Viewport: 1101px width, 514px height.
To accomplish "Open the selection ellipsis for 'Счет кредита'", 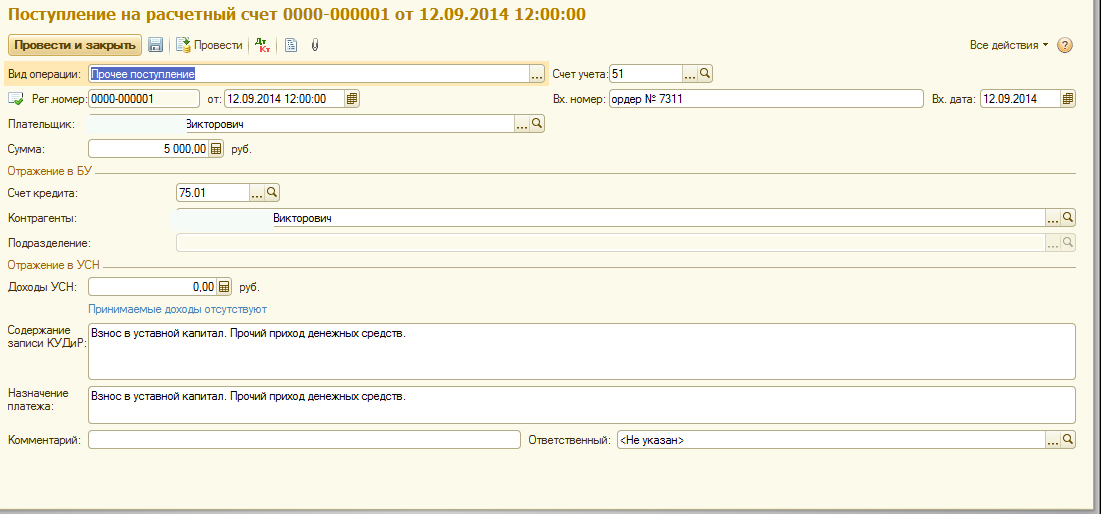I will coord(257,192).
